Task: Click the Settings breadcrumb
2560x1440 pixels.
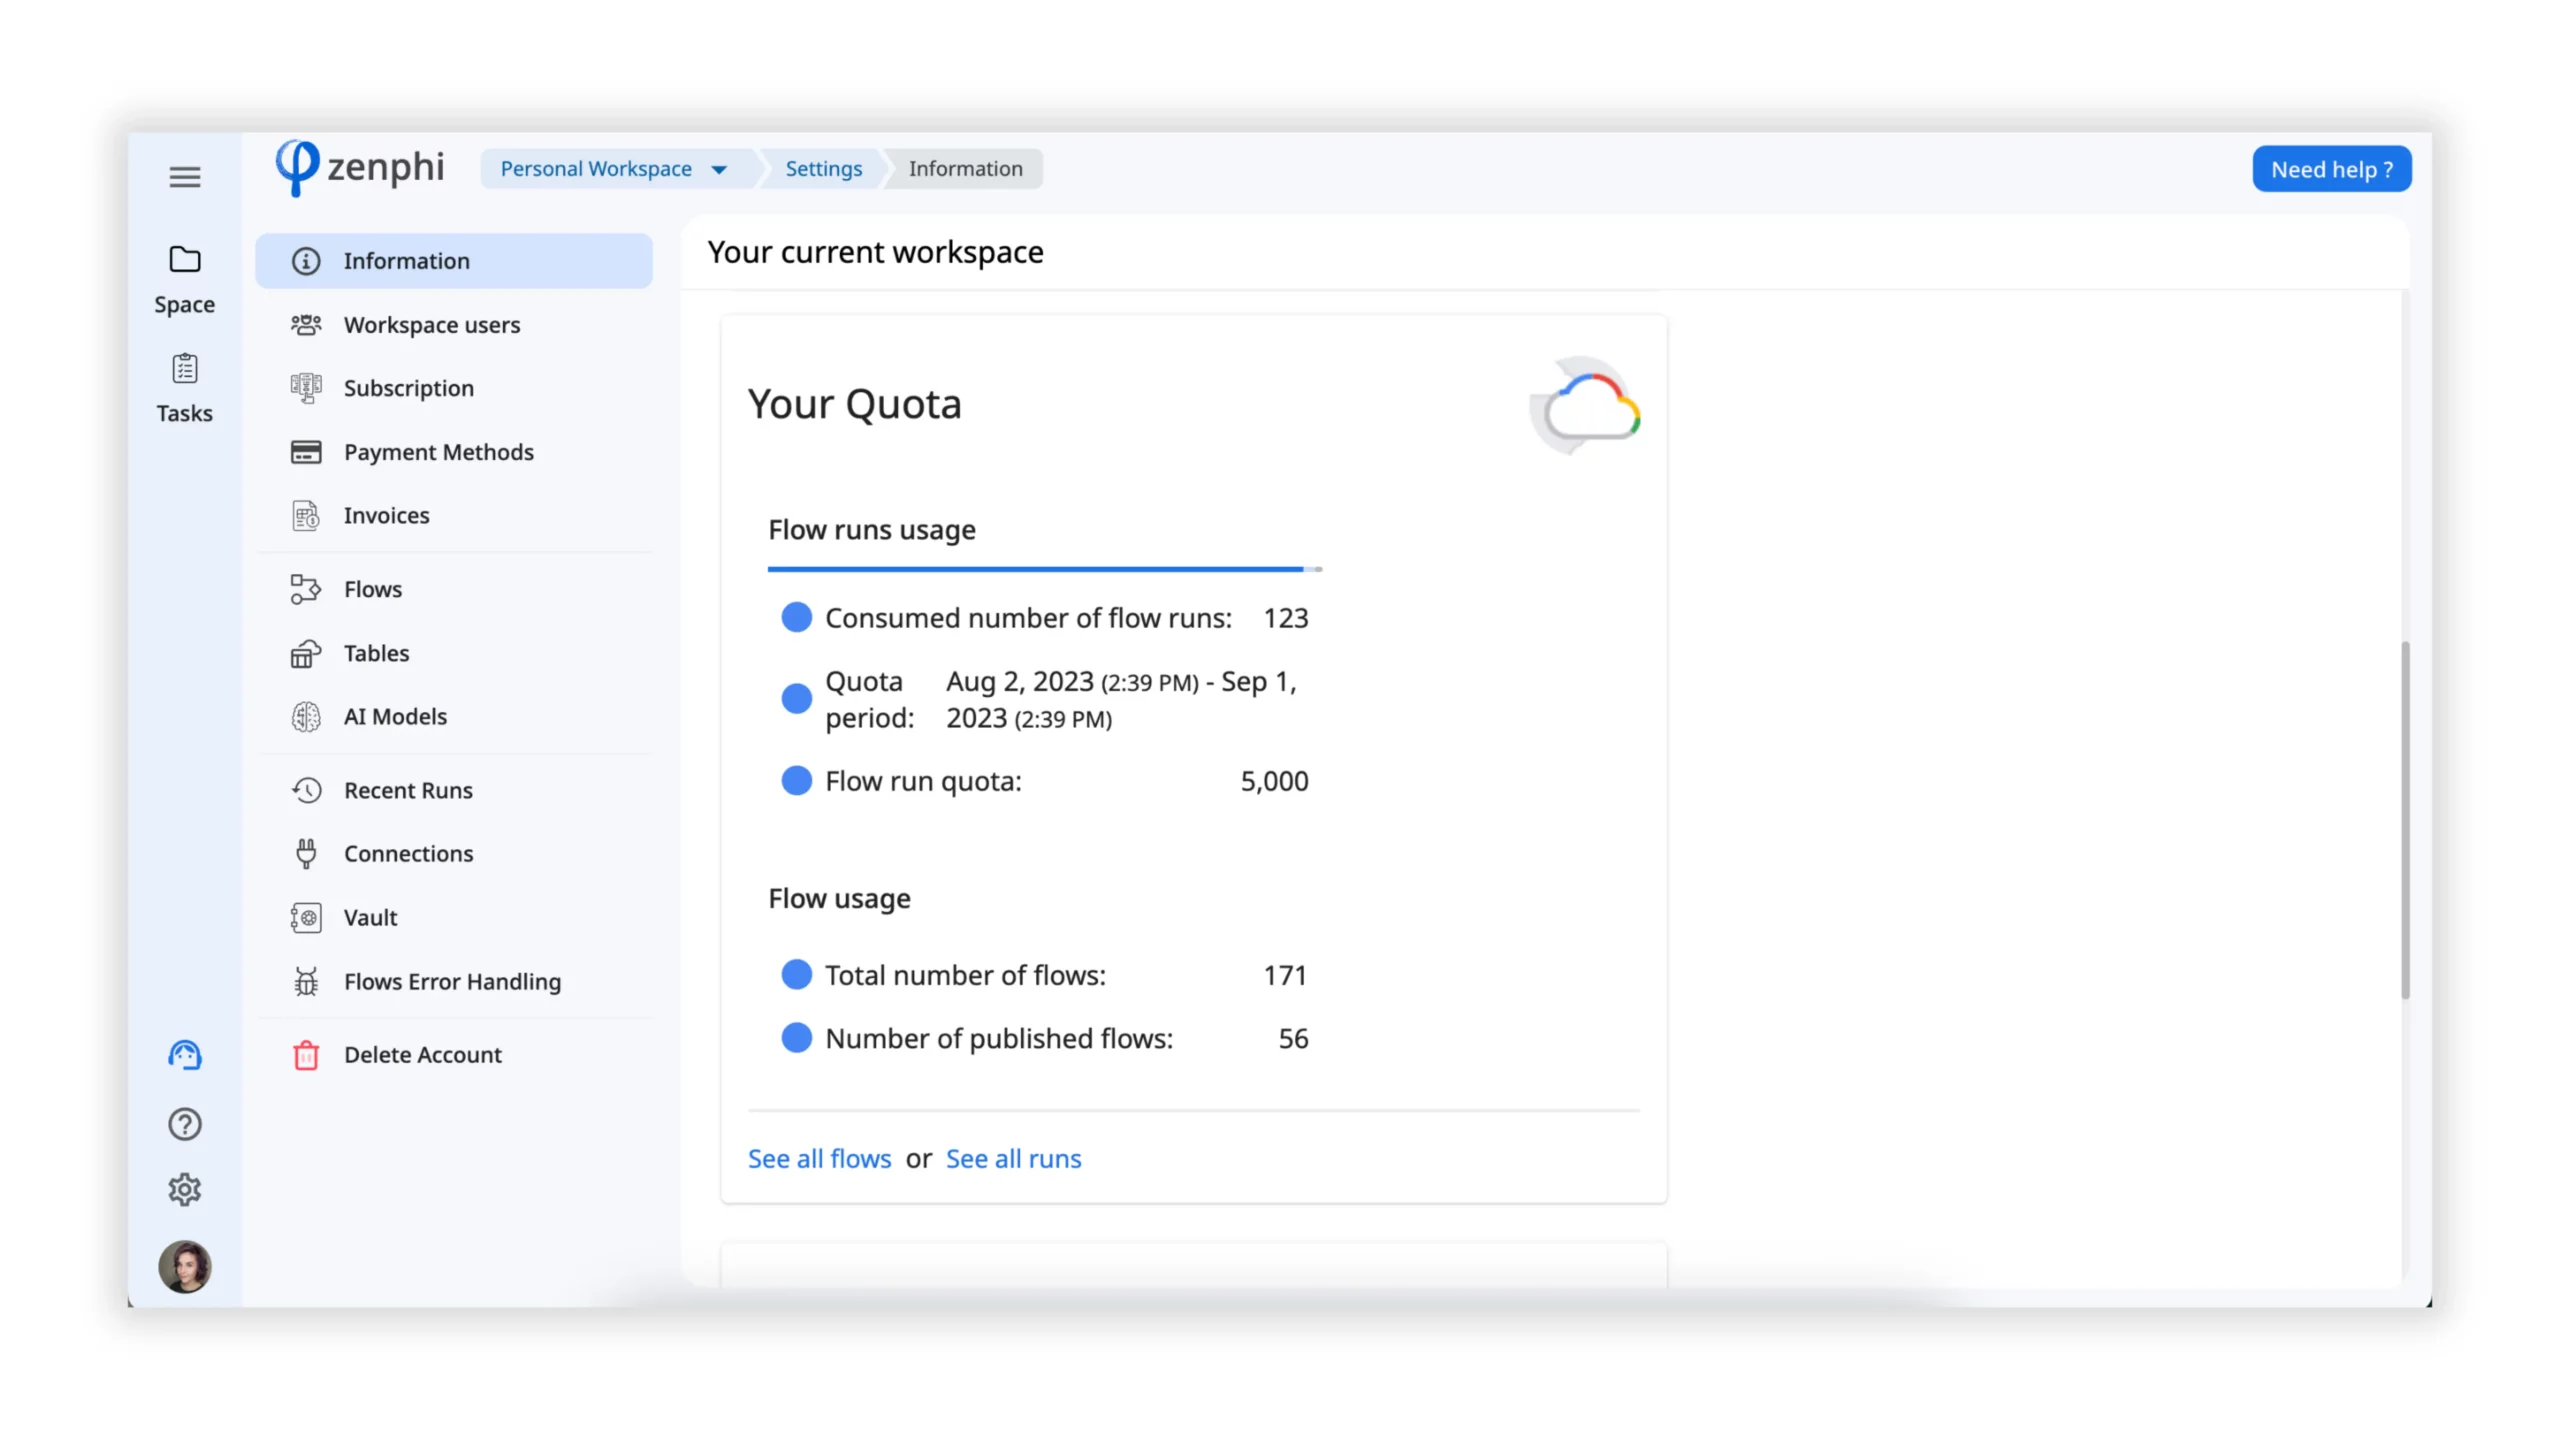Action: click(x=822, y=169)
